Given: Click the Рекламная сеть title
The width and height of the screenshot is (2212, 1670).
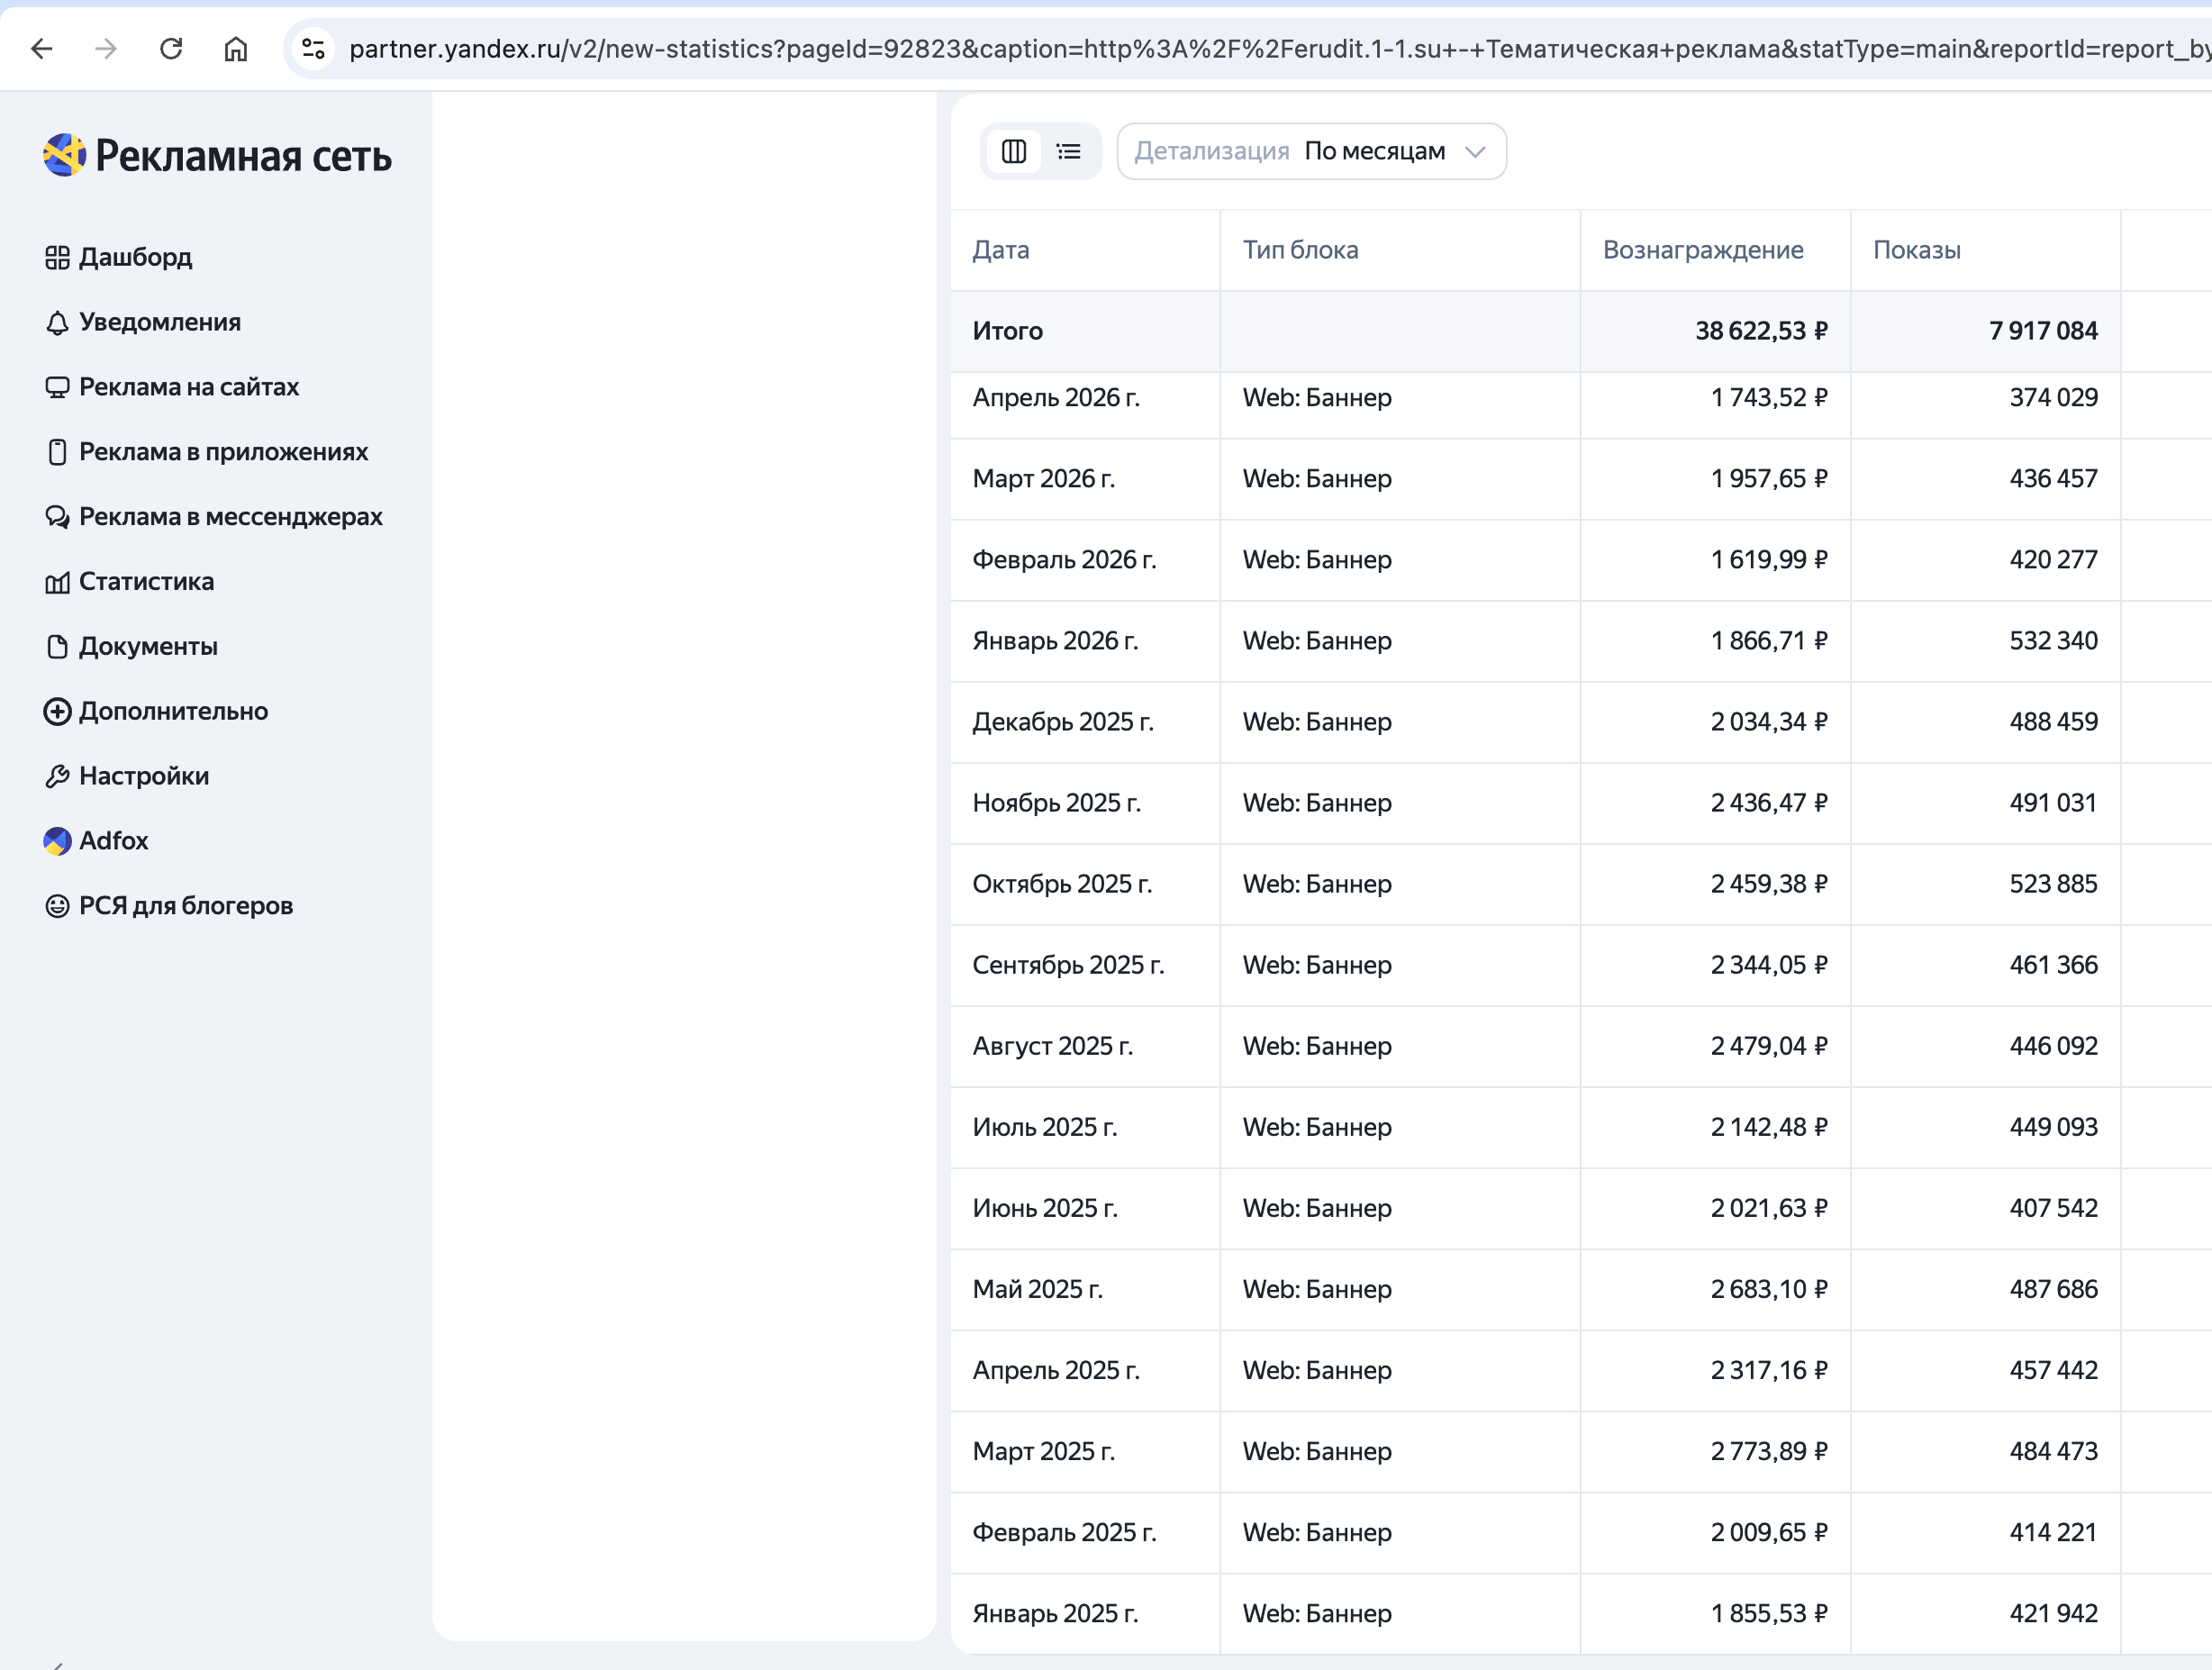Looking at the screenshot, I should pyautogui.click(x=243, y=156).
